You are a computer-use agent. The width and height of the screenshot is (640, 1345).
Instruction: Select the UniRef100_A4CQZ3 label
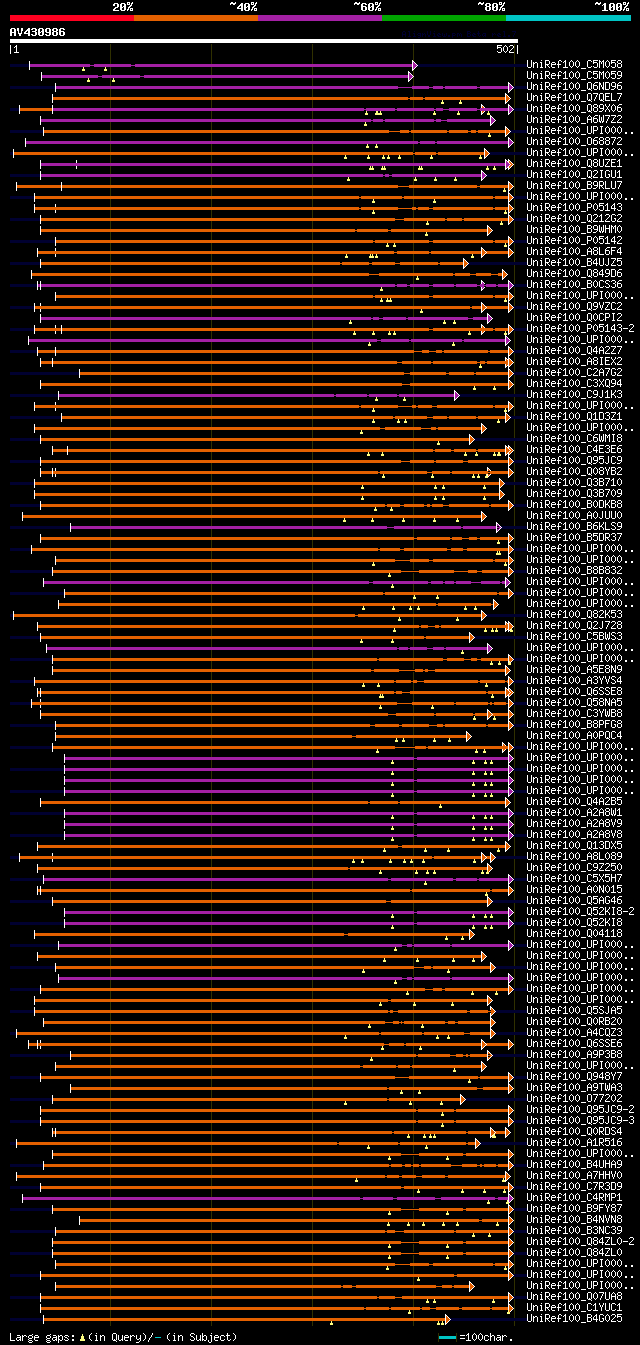coord(574,1032)
